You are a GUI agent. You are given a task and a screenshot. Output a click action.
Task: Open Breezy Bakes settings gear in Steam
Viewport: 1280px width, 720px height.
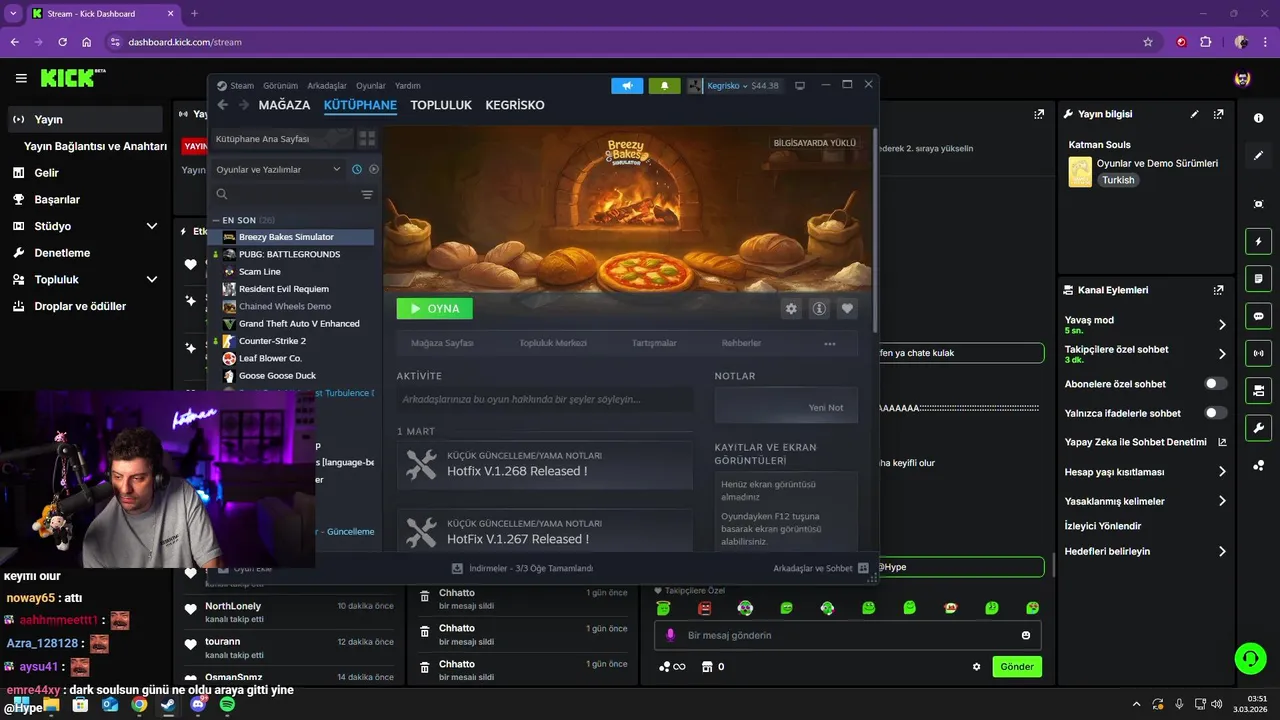pyautogui.click(x=791, y=309)
